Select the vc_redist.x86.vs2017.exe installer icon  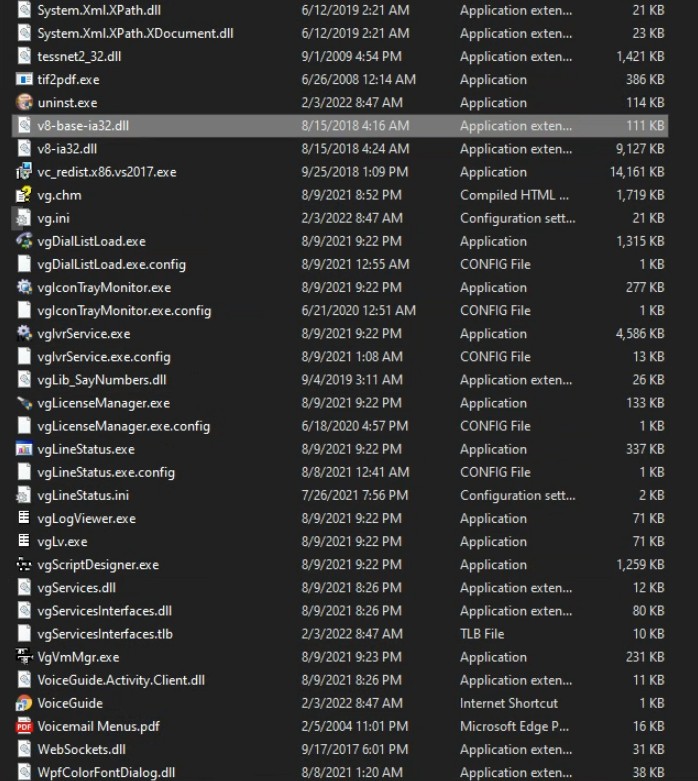point(24,172)
